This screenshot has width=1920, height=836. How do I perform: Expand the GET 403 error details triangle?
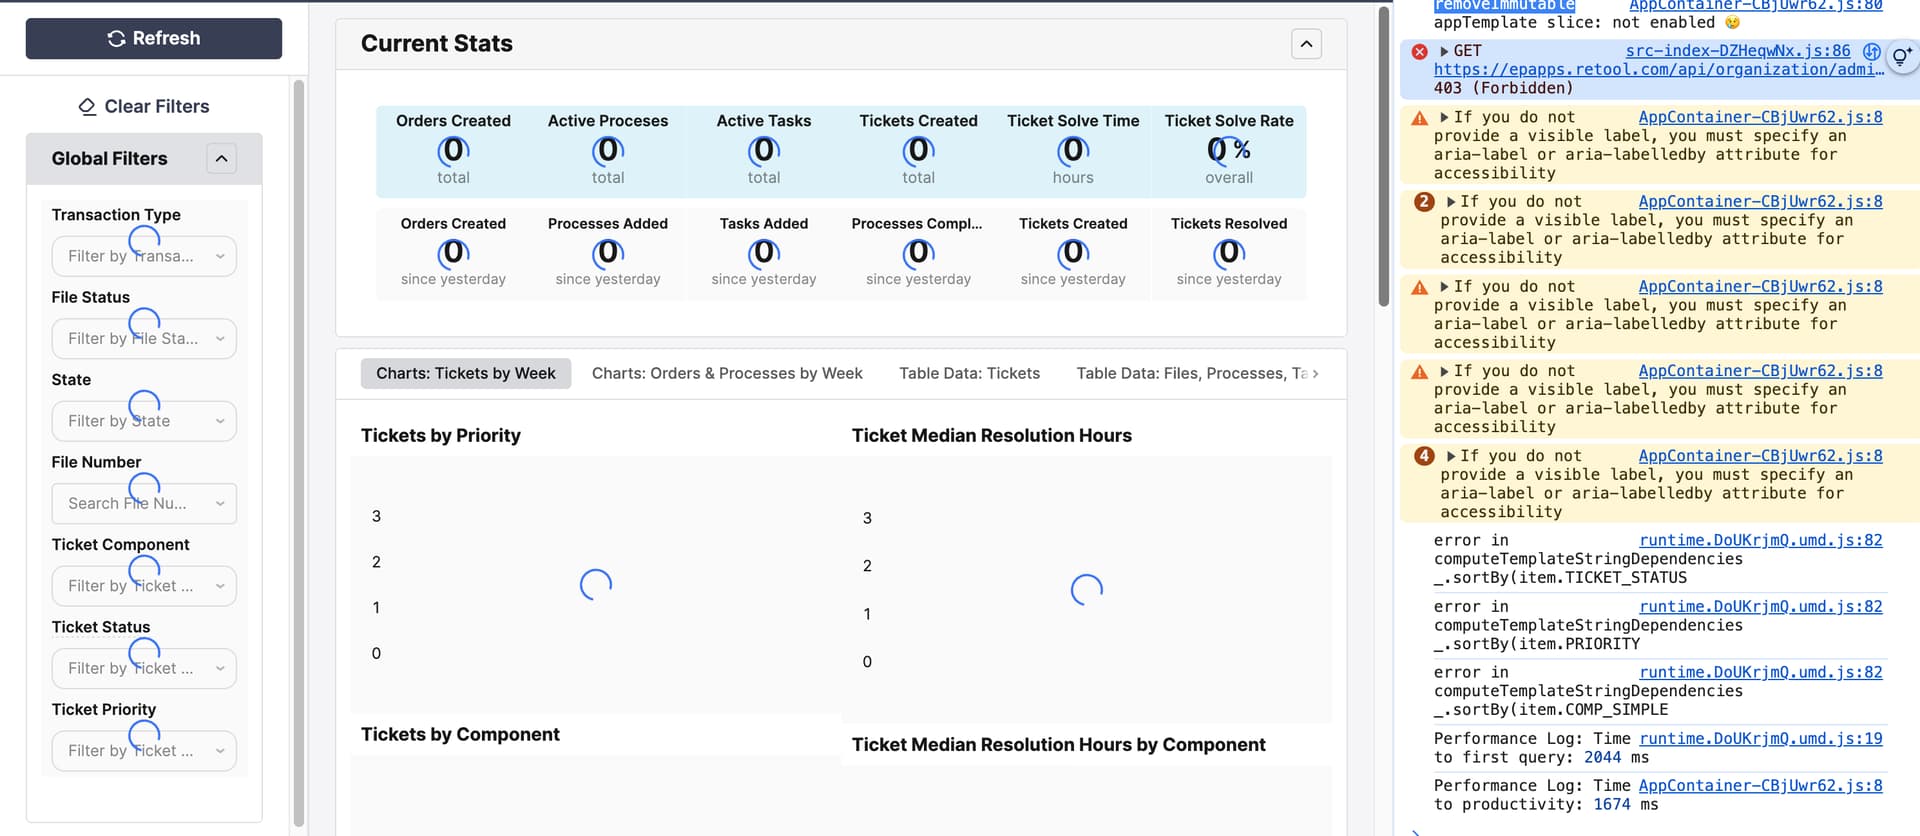point(1444,51)
